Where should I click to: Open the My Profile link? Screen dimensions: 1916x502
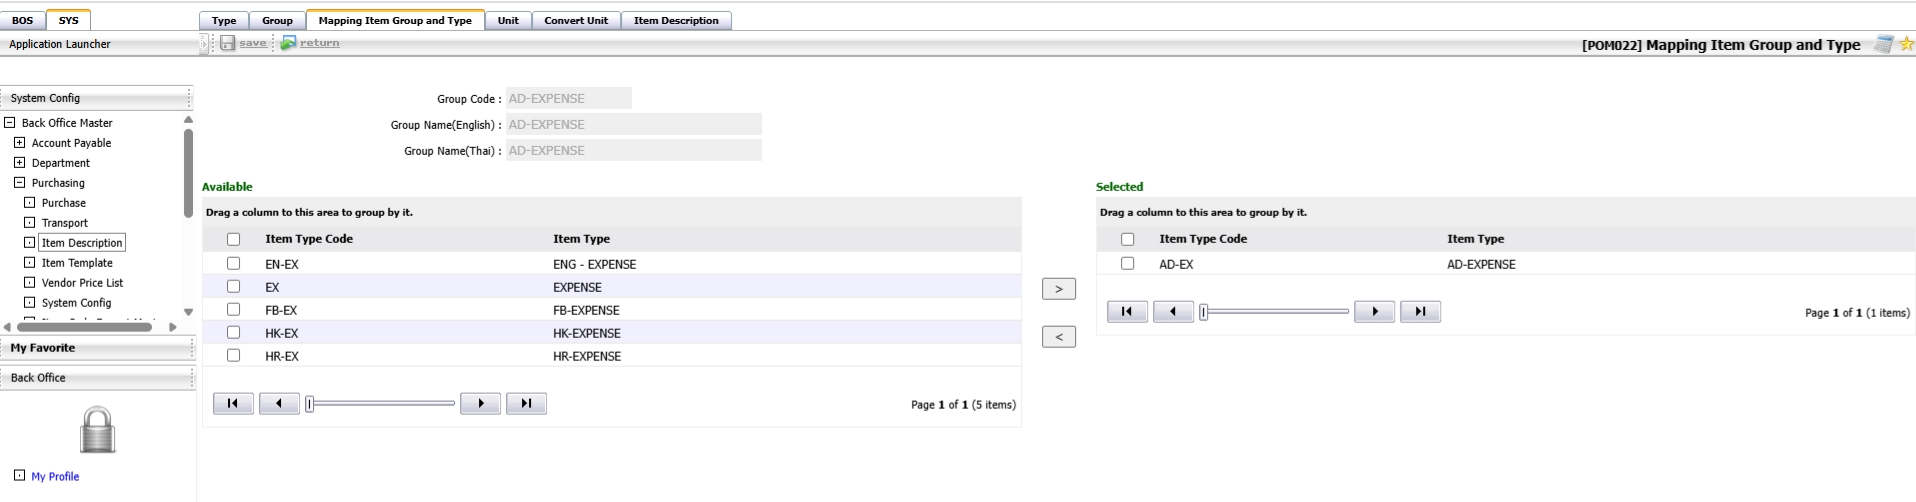(55, 477)
